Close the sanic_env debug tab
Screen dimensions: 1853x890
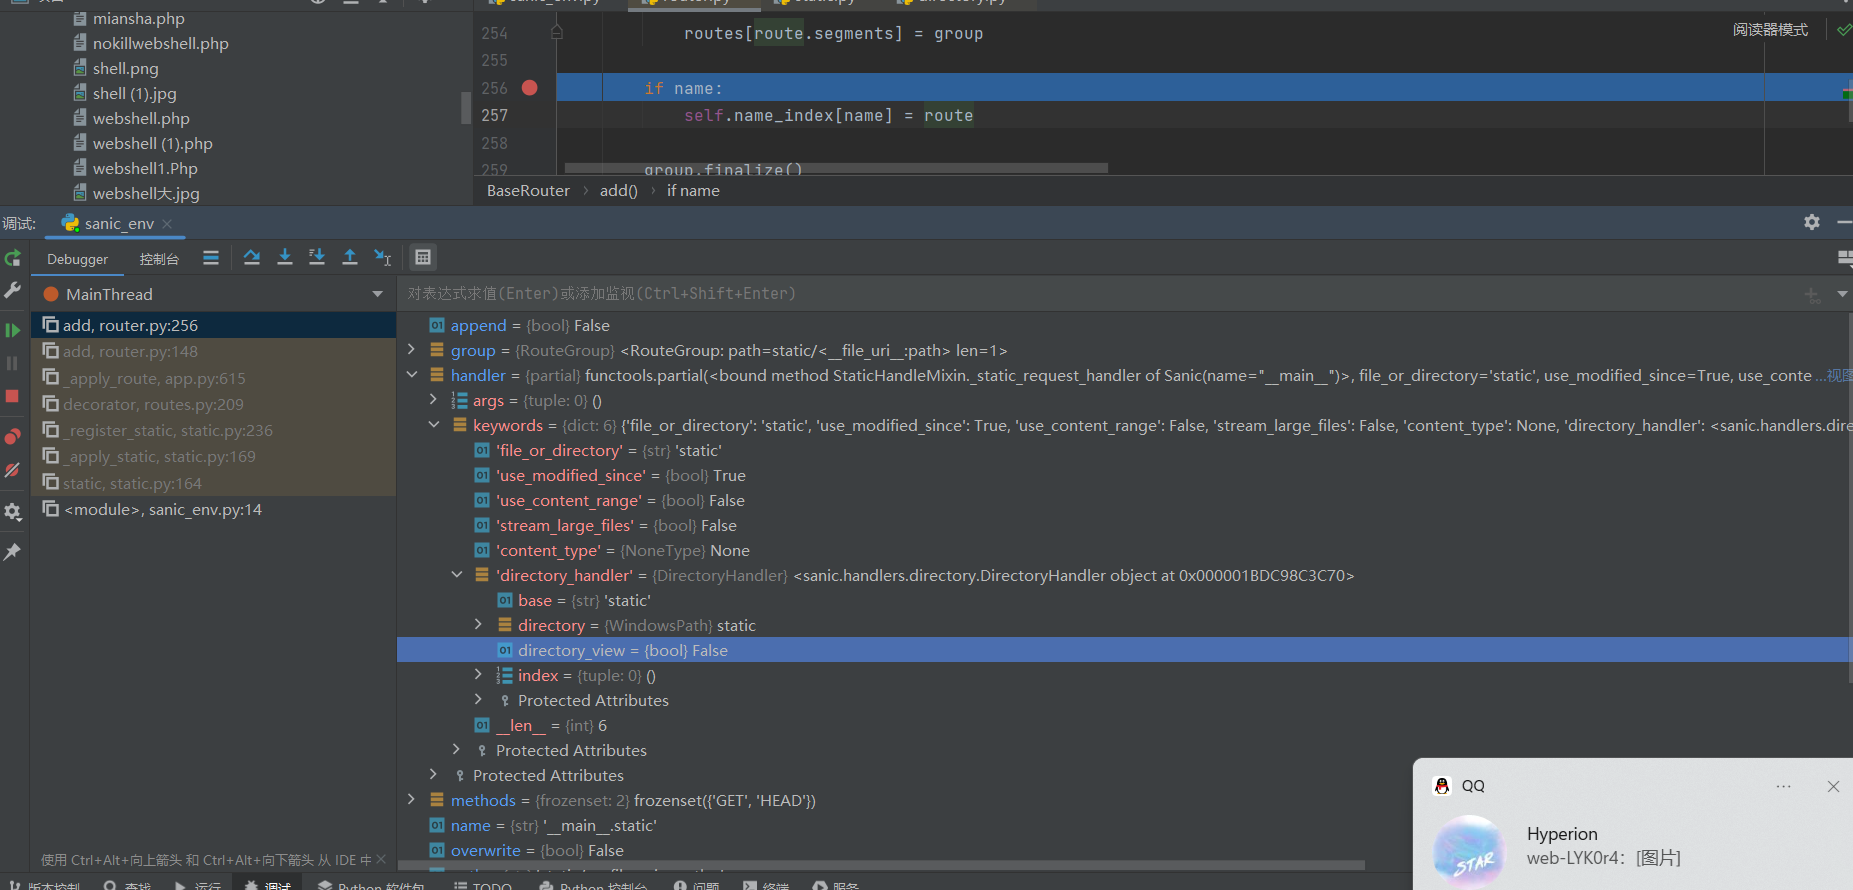(167, 224)
